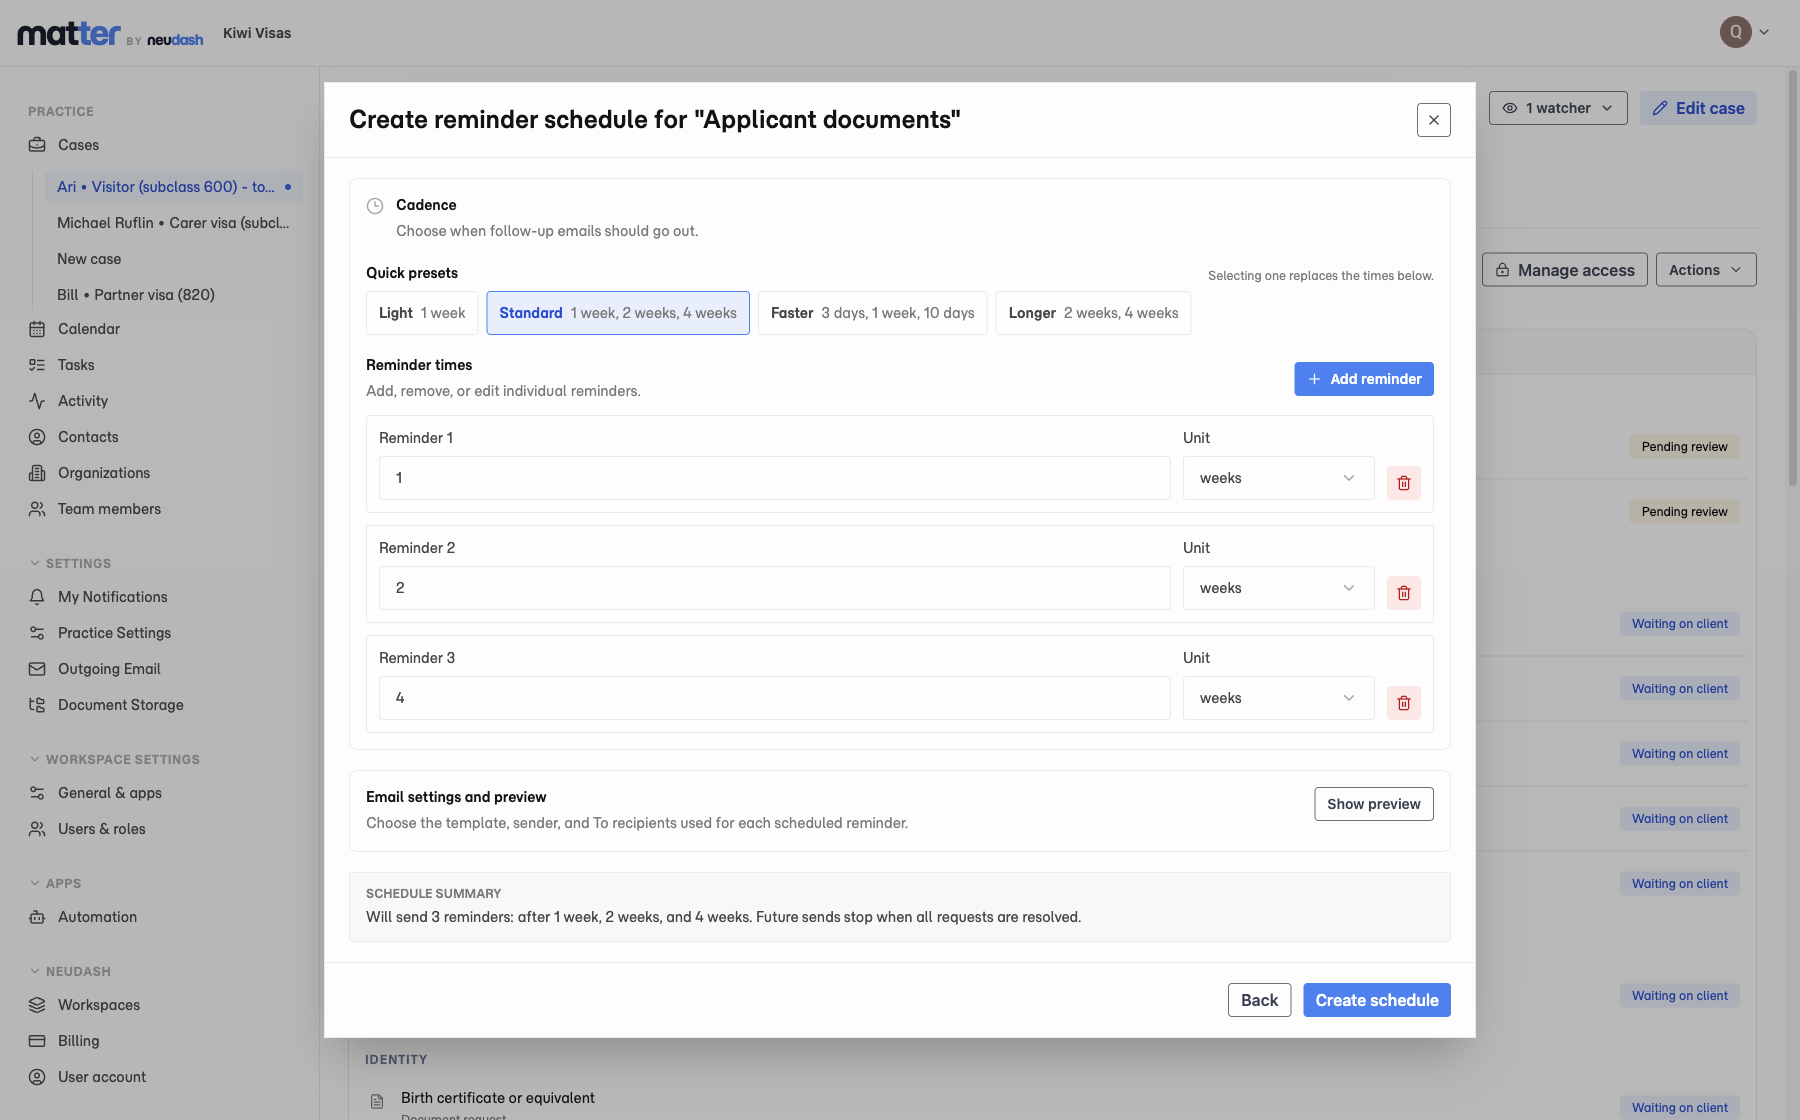Select Michael Ruflin Carer visa case
The height and width of the screenshot is (1120, 1800).
pyautogui.click(x=173, y=223)
